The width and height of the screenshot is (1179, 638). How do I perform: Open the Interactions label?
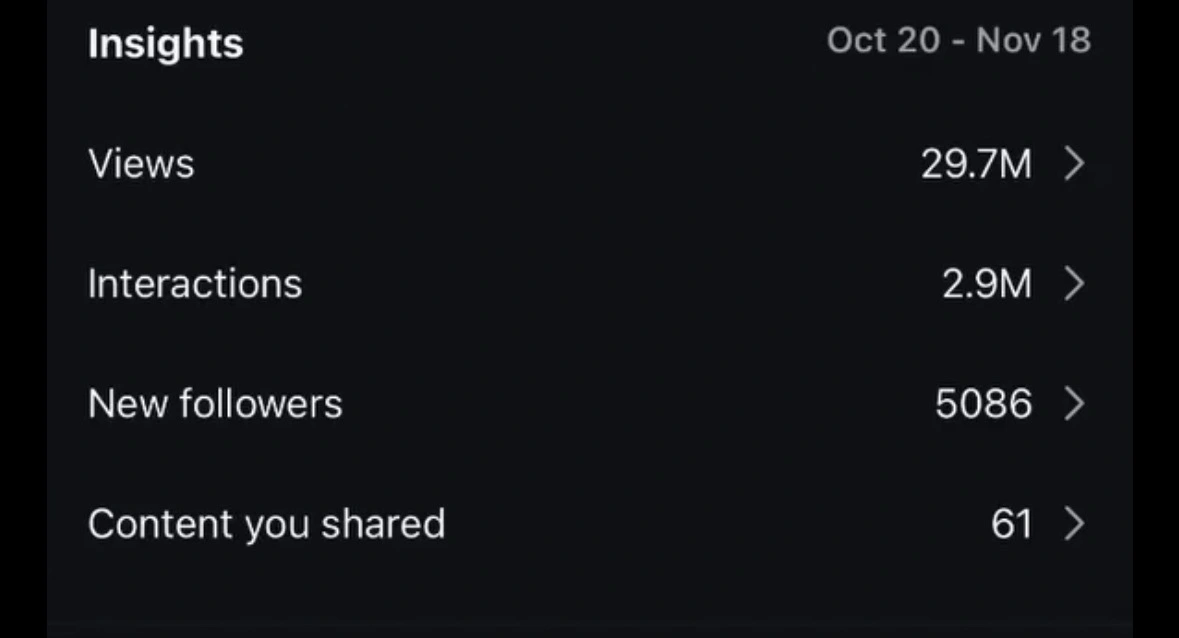(x=195, y=284)
